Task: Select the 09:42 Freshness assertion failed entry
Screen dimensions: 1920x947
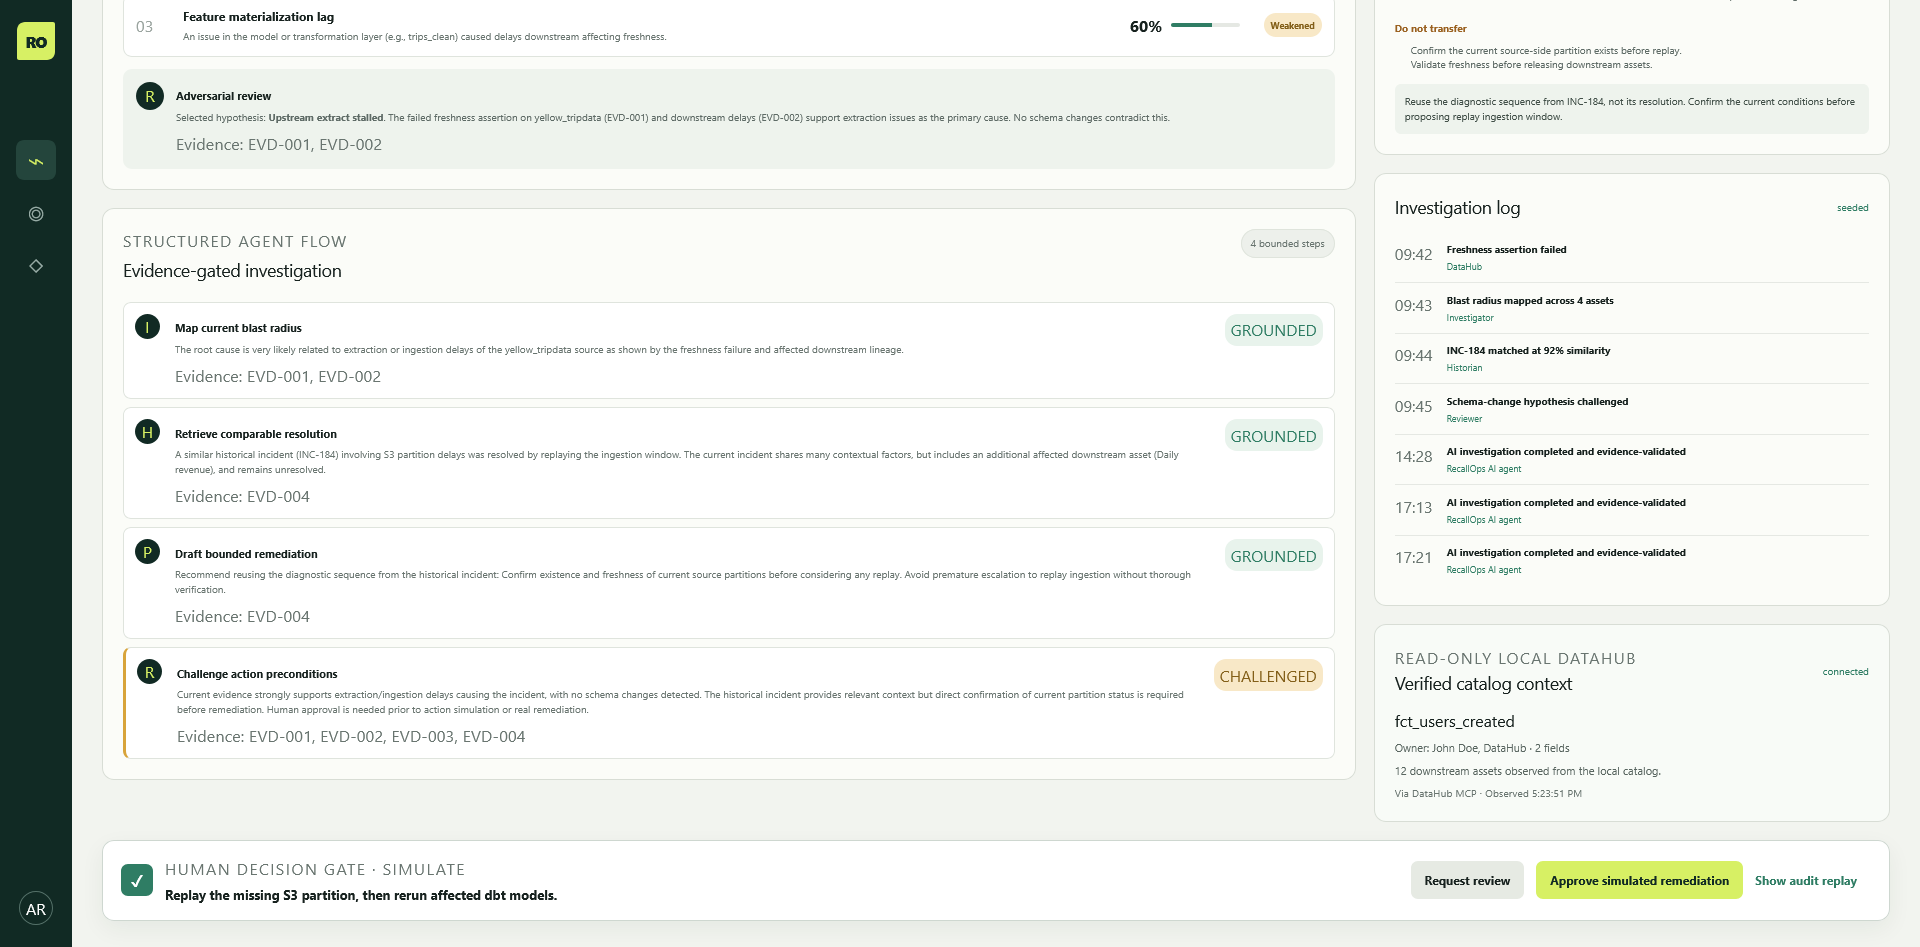Action: tap(1631, 257)
